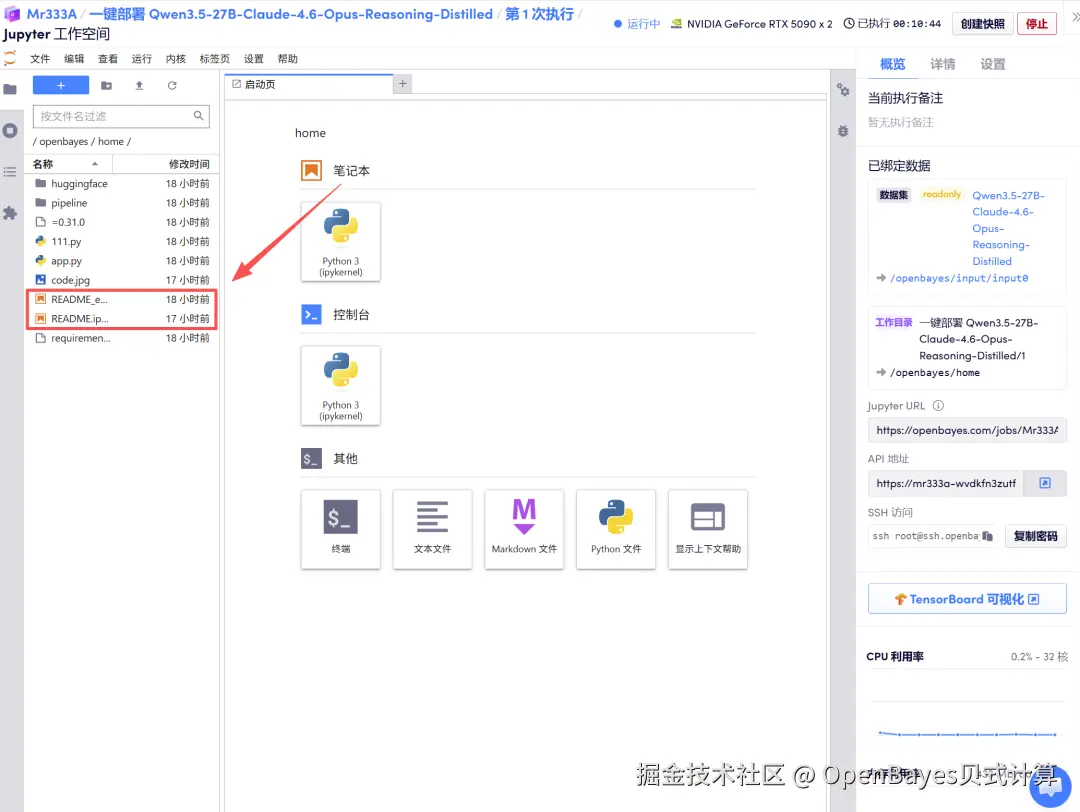Refresh the file list
1080x812 pixels.
click(172, 85)
